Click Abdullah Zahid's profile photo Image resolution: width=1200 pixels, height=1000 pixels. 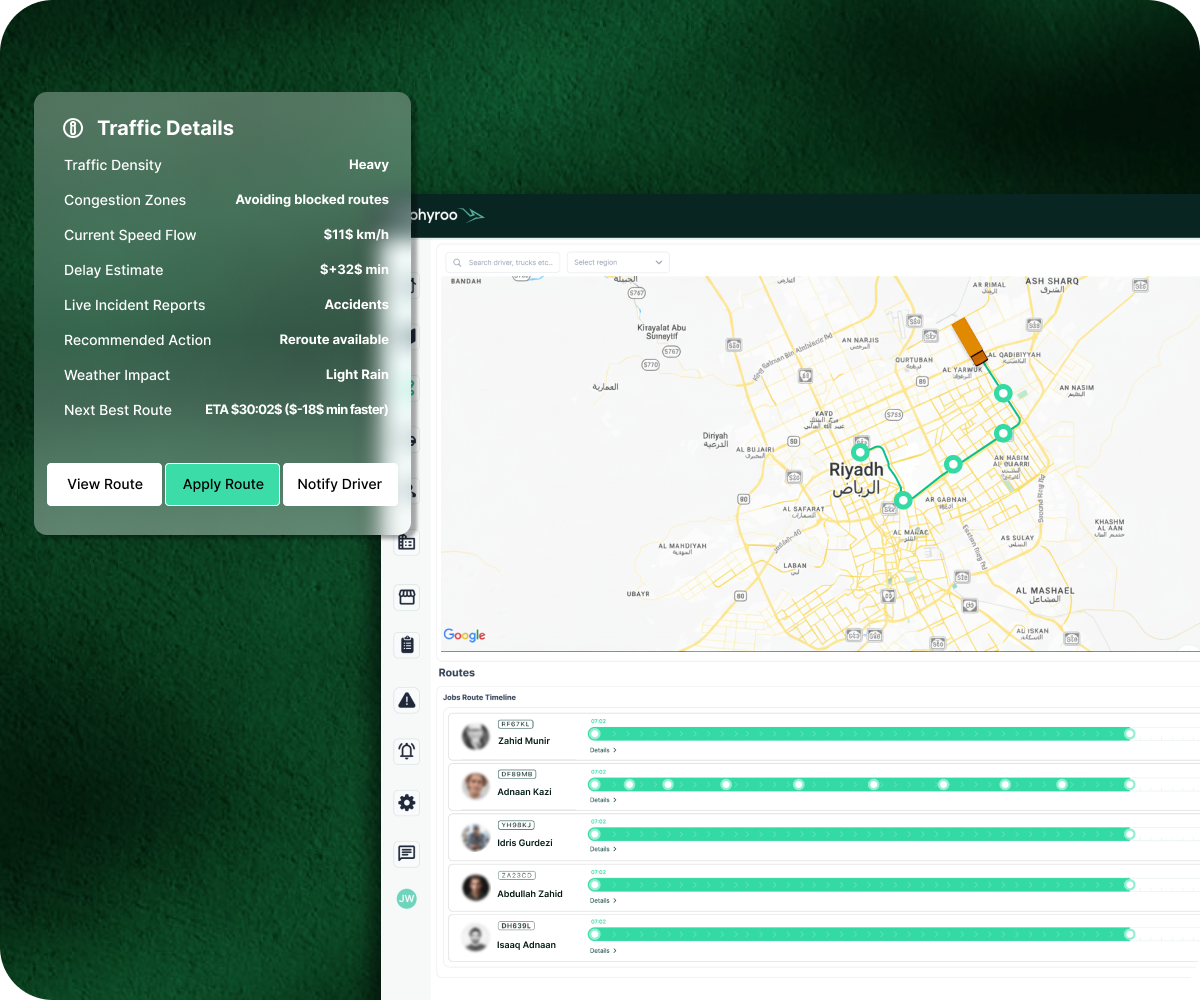(x=475, y=888)
